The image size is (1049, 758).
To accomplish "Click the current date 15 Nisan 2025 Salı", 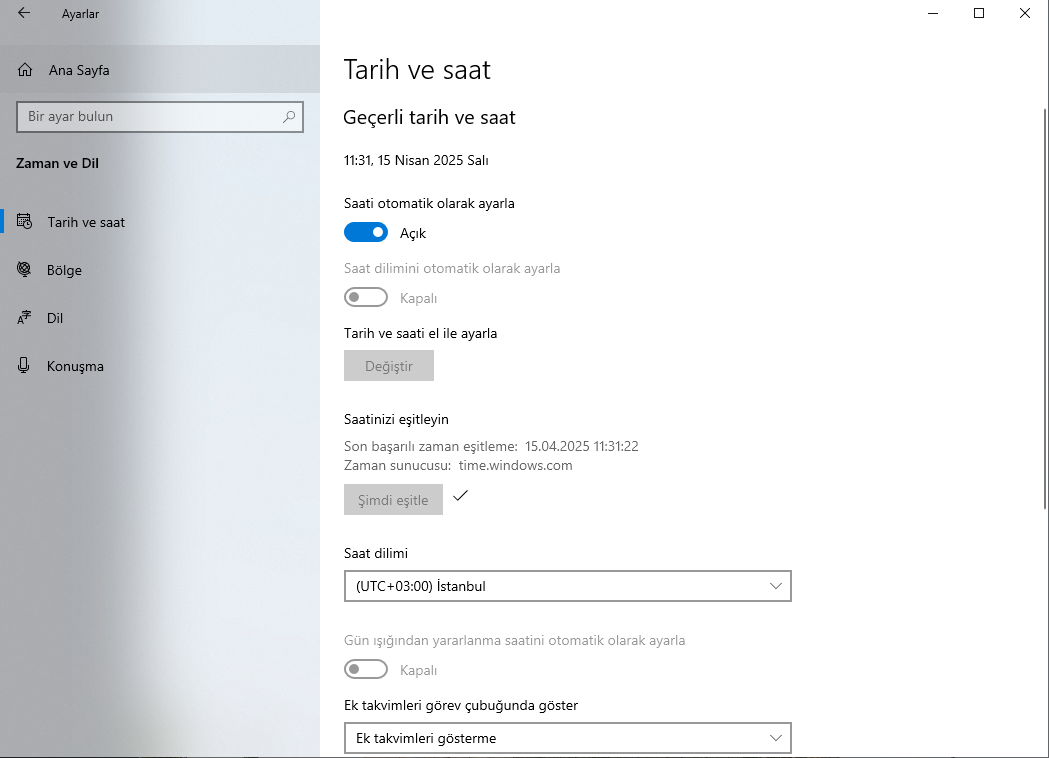I will pos(433,161).
